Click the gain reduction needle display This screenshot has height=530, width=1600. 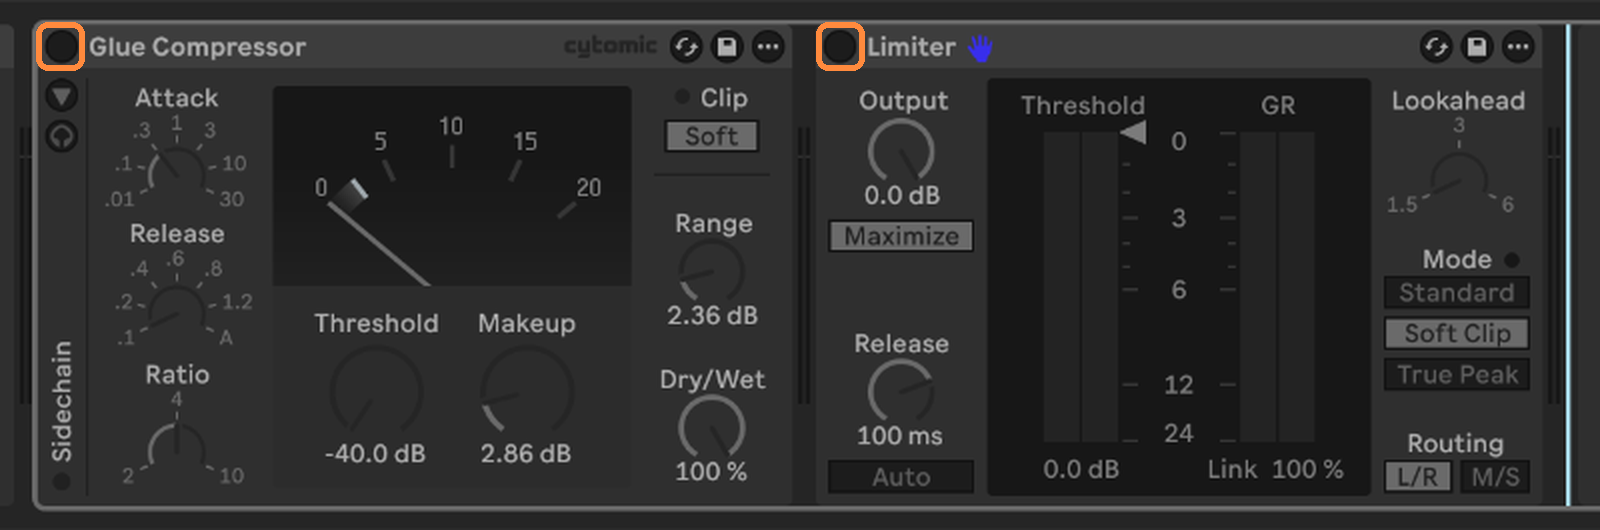click(452, 186)
